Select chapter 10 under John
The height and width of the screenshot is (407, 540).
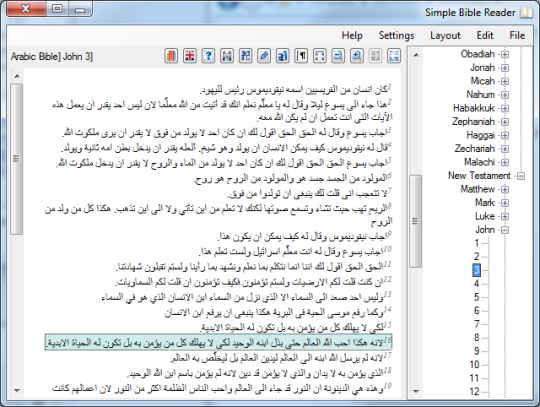click(475, 365)
